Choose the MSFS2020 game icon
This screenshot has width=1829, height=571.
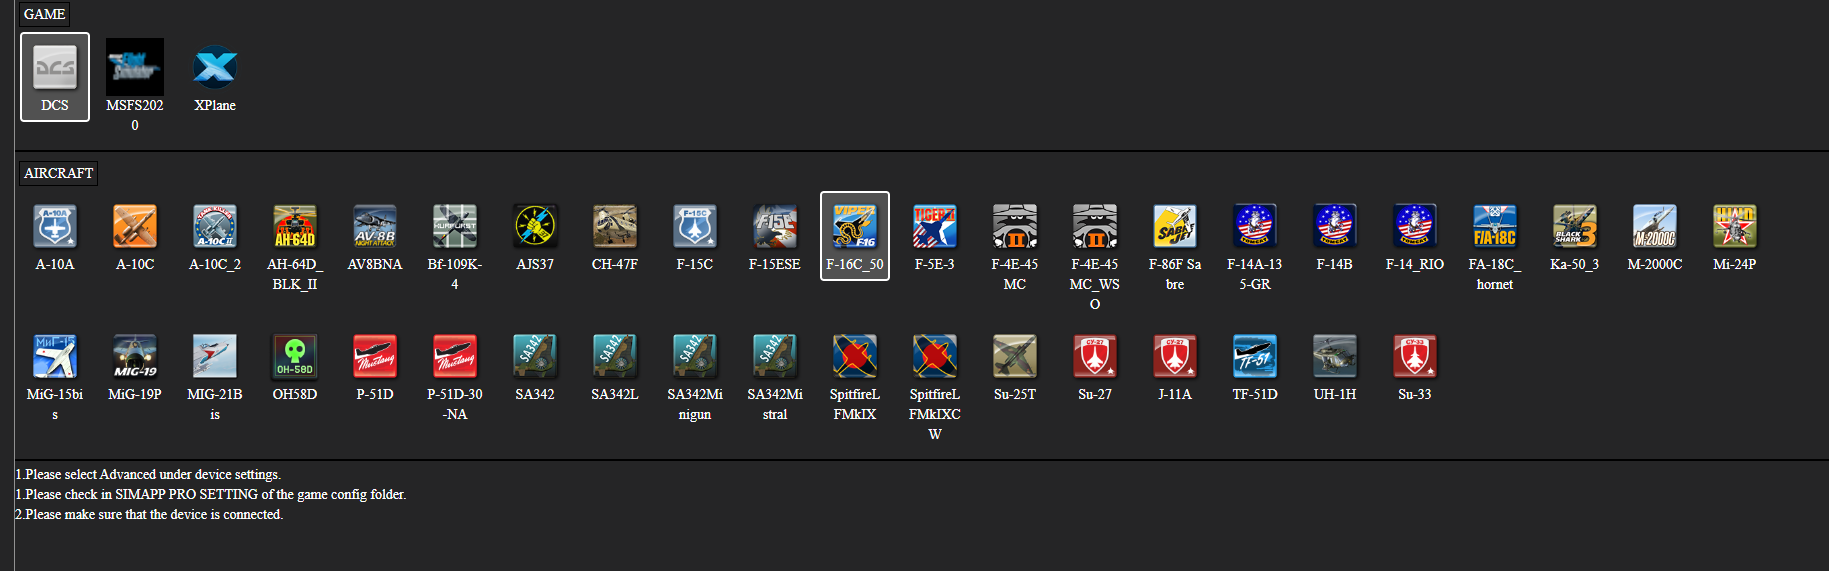pos(135,67)
